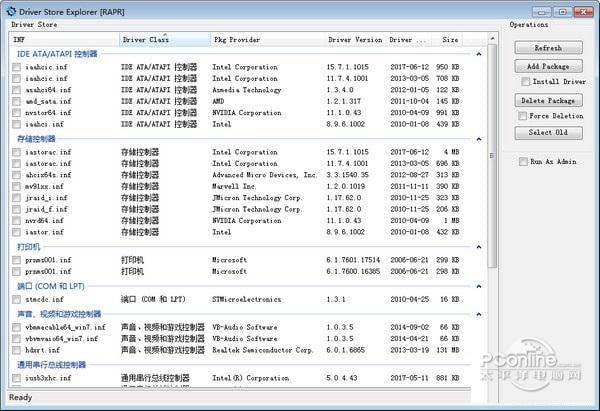Select the prnms001.inf version 6.1.7600.16385 cell
The height and width of the screenshot is (411, 600).
point(353,272)
